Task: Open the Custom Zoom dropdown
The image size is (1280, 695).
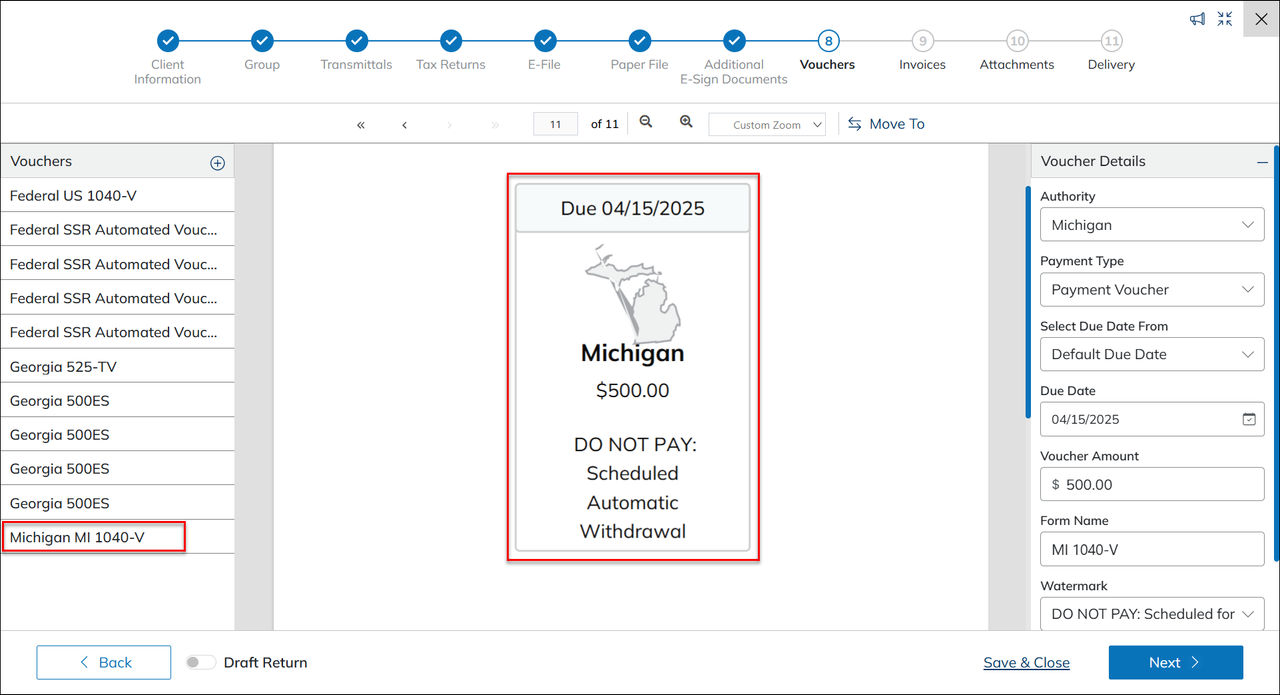Action: (767, 125)
